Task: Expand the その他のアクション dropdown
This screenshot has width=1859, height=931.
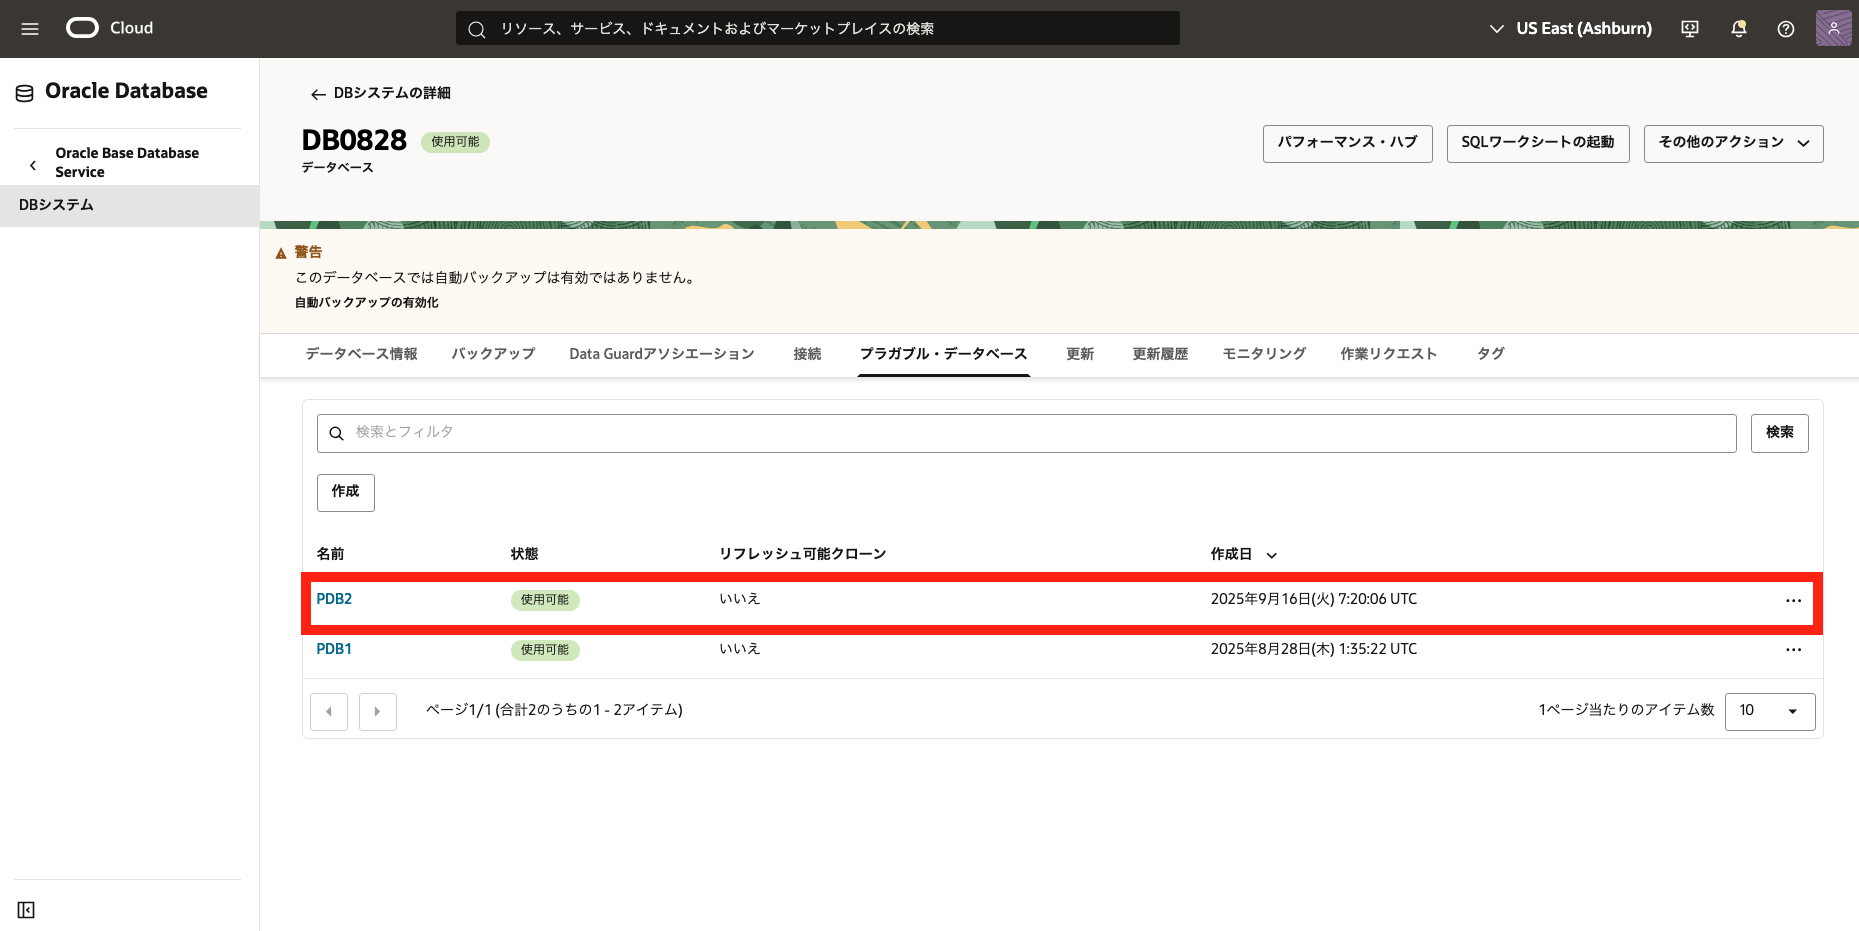Action: click(x=1733, y=143)
